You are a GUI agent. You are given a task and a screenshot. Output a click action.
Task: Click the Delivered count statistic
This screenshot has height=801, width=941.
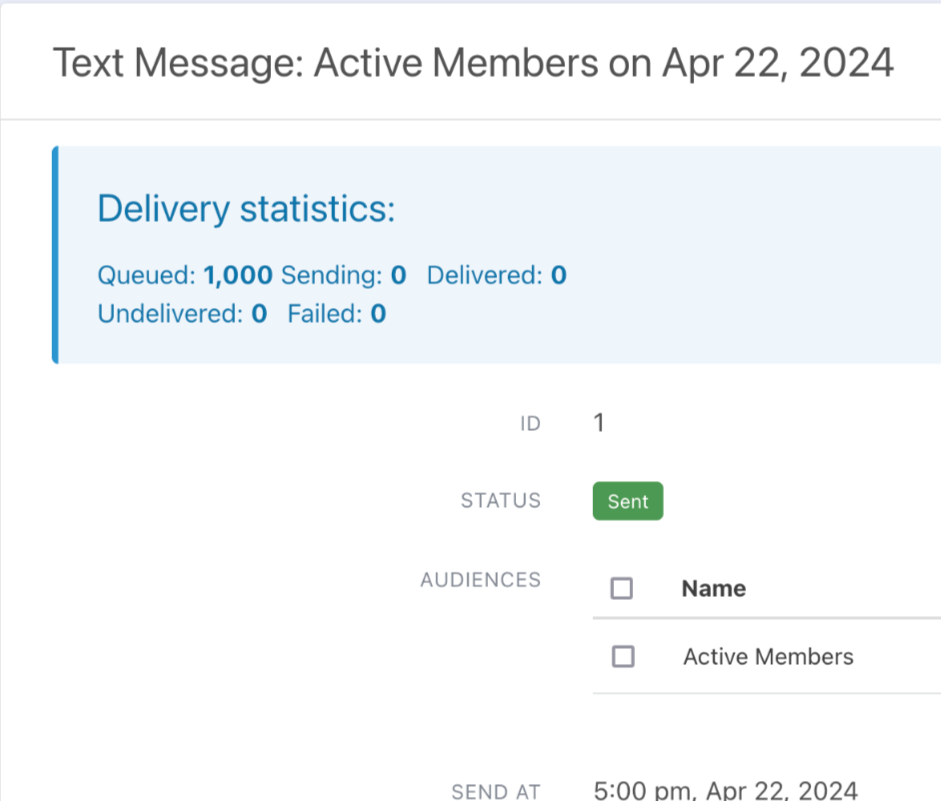pyautogui.click(x=496, y=275)
